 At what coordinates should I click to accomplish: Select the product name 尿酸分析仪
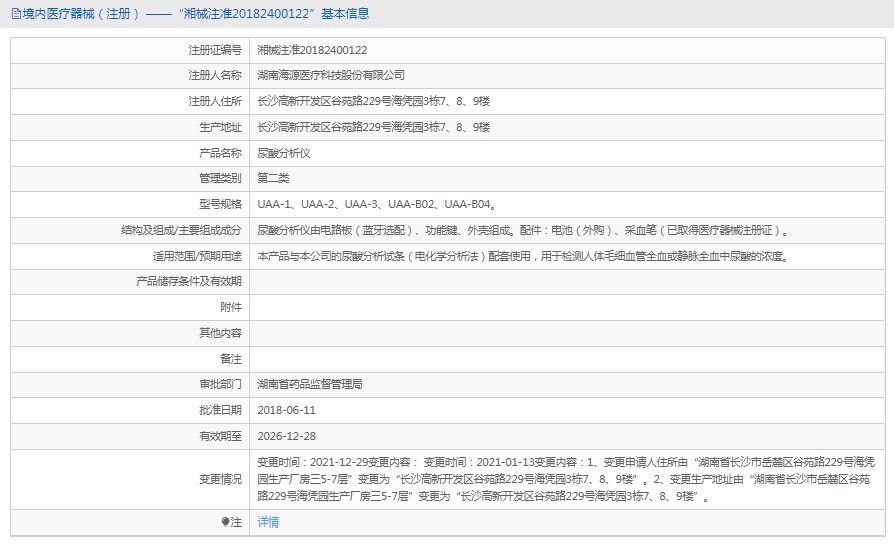click(283, 153)
